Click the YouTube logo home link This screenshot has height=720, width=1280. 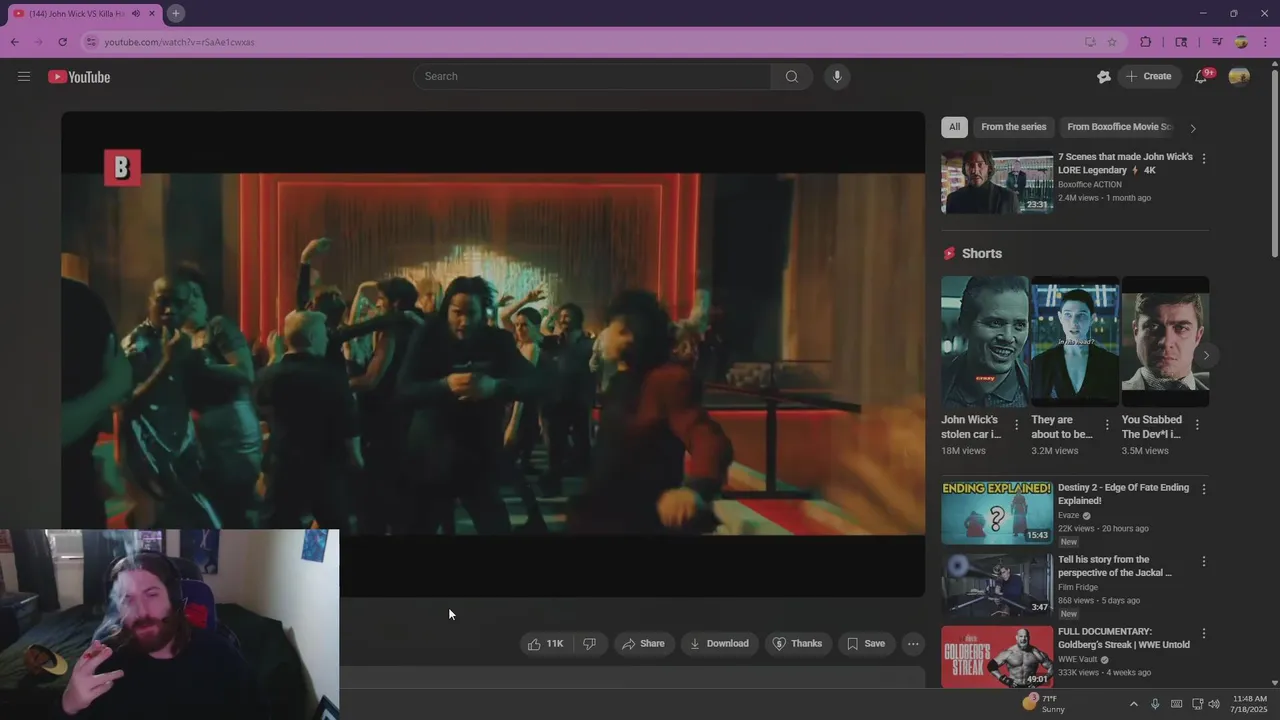79,77
